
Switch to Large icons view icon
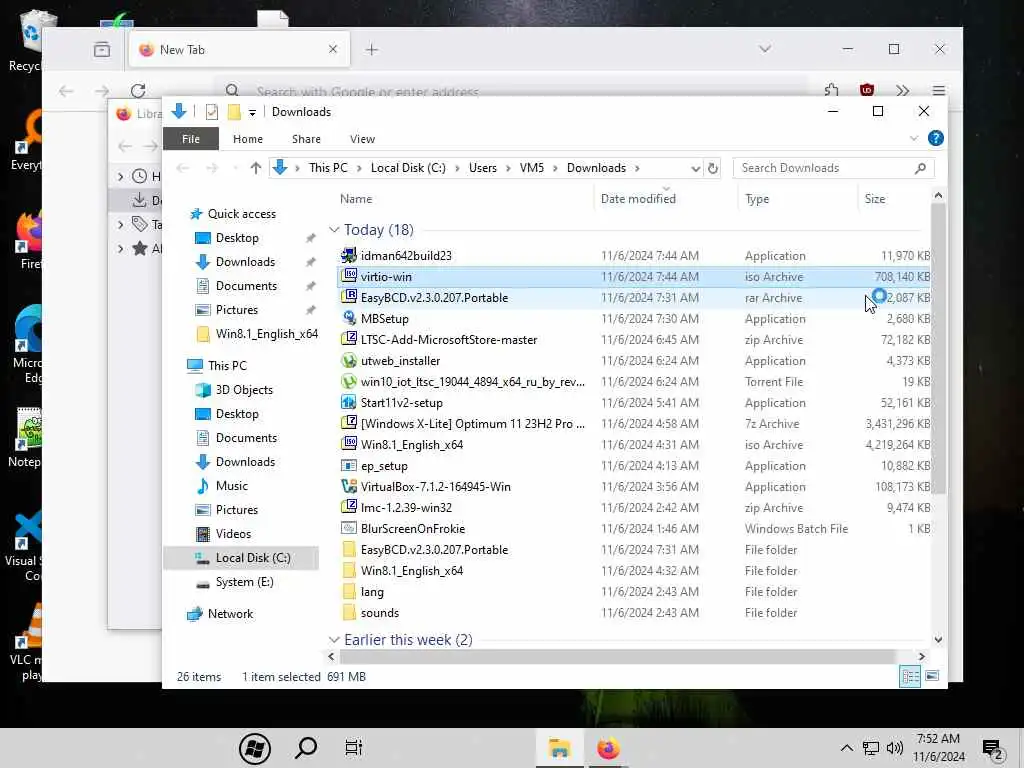pyautogui.click(x=933, y=676)
